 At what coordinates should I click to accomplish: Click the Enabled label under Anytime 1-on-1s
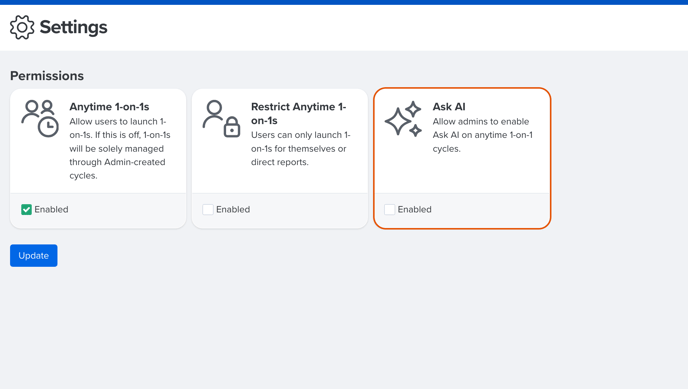tap(51, 210)
